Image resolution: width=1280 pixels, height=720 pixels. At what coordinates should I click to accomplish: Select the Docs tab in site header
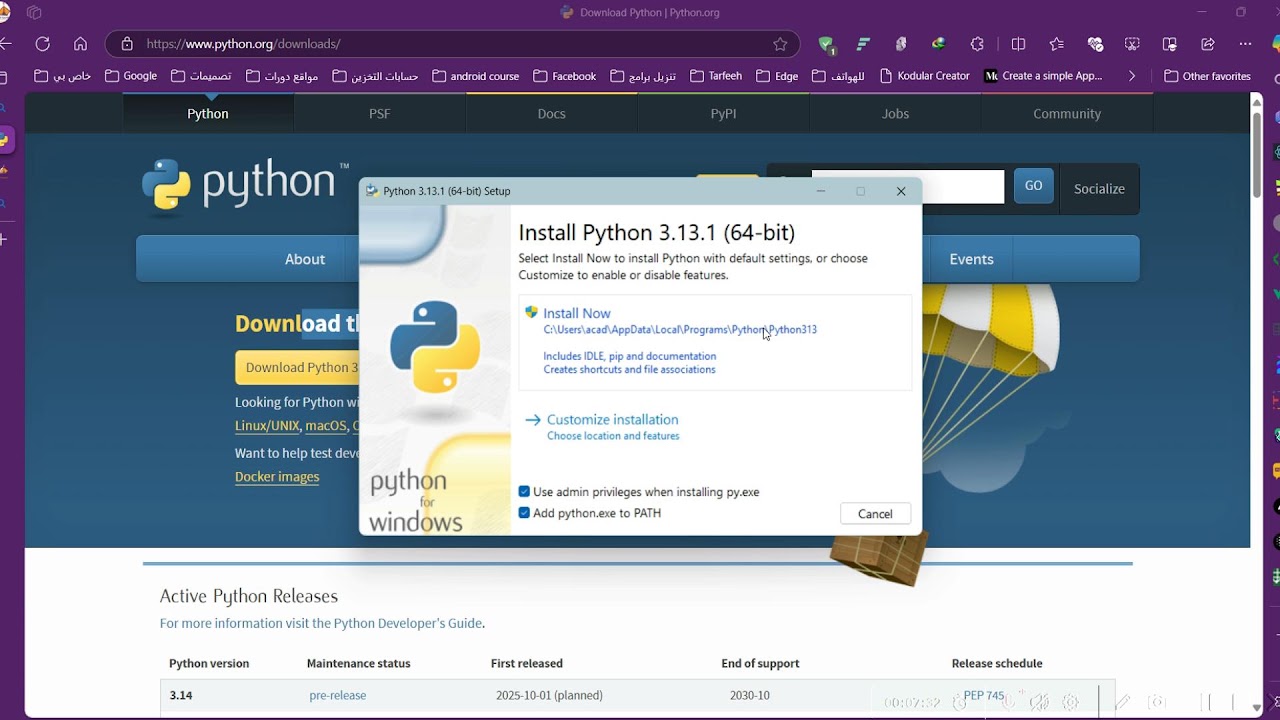(x=552, y=114)
